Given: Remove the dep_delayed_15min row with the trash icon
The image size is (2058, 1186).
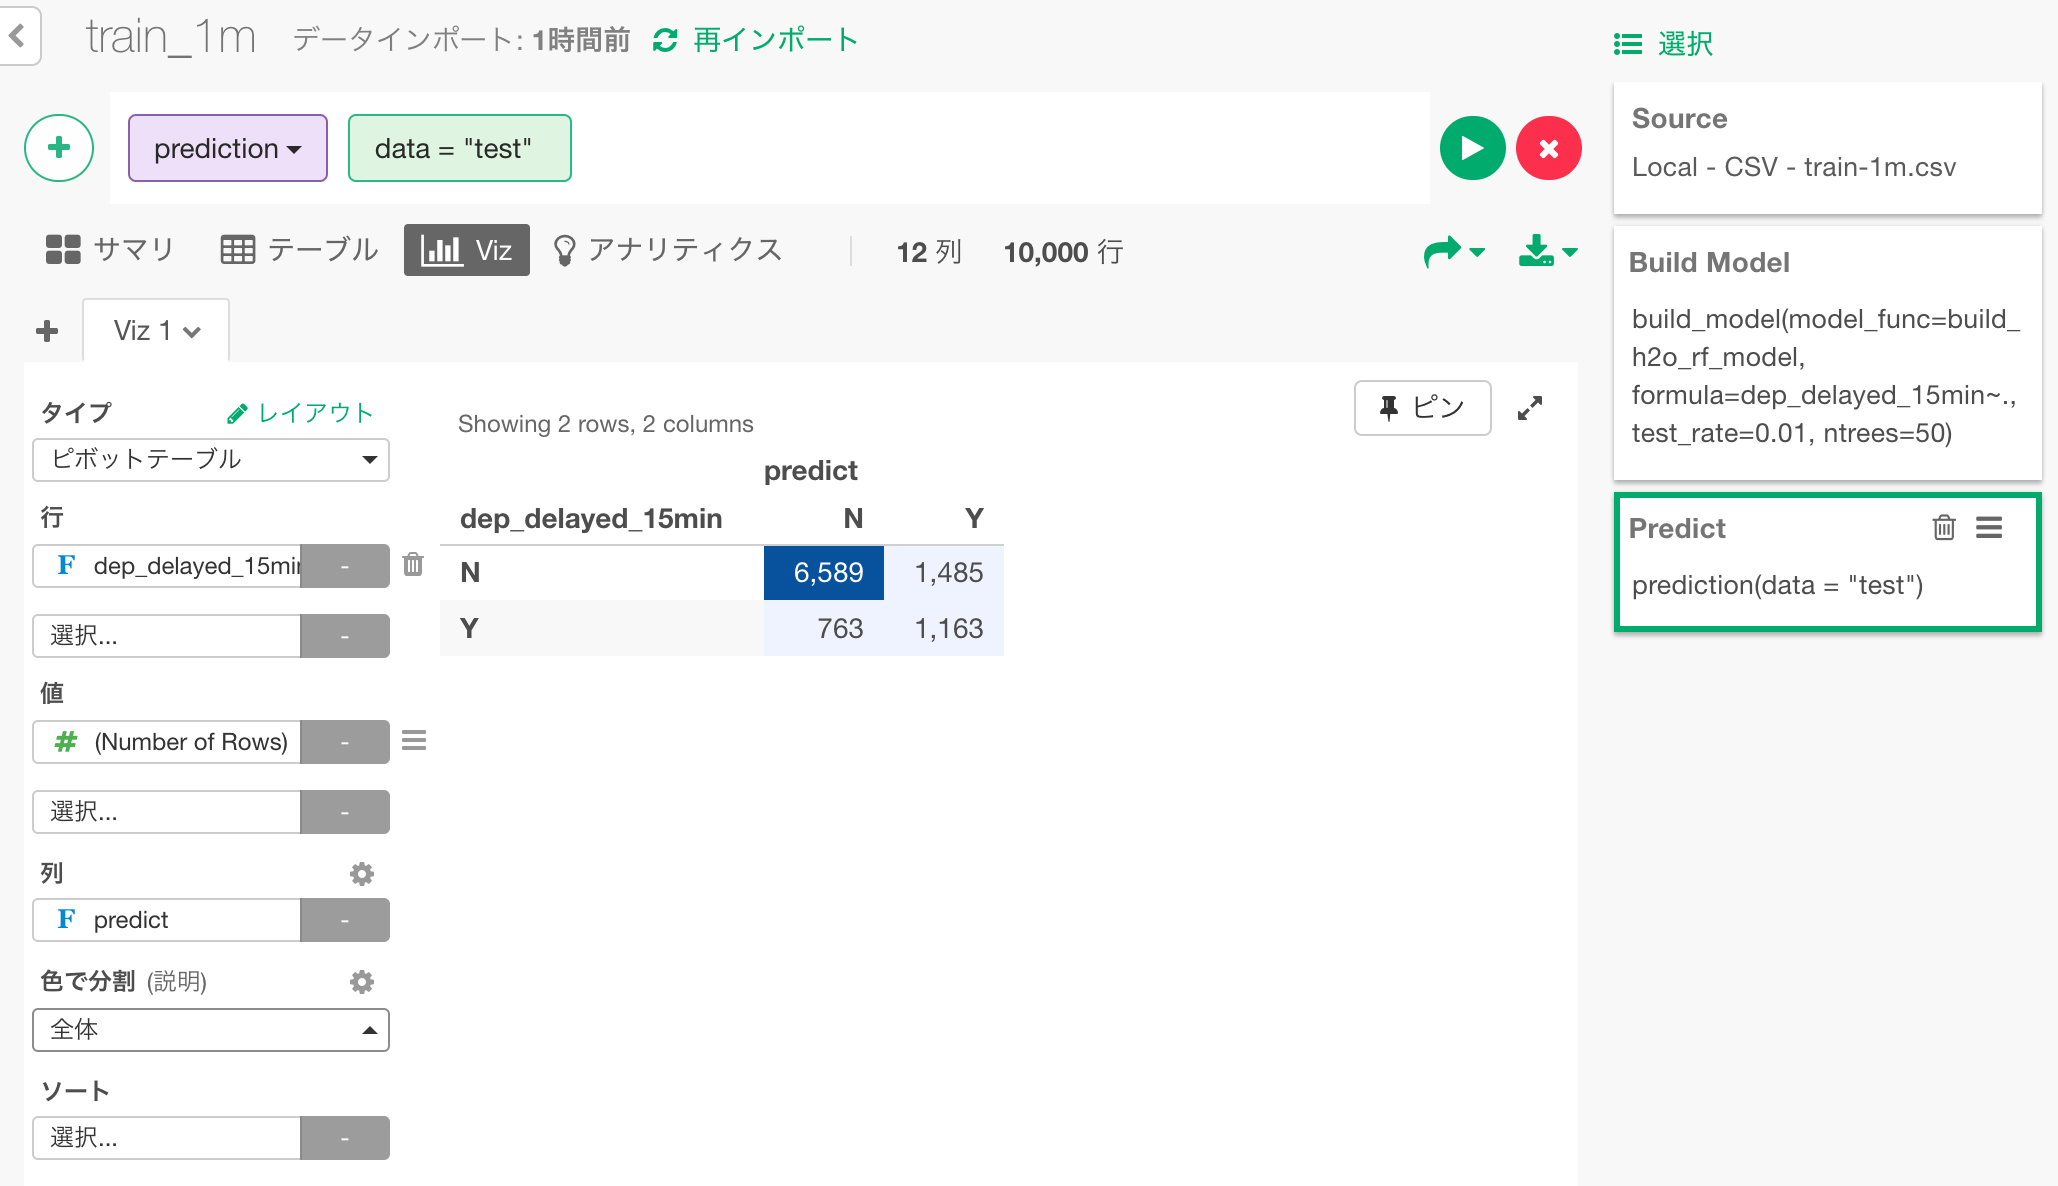Looking at the screenshot, I should 413,565.
